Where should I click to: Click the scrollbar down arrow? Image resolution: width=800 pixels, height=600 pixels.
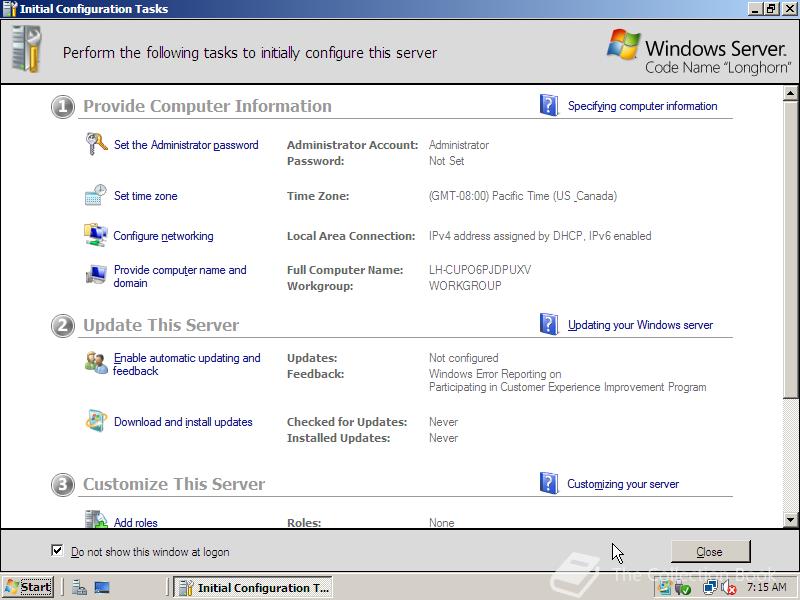[790, 520]
